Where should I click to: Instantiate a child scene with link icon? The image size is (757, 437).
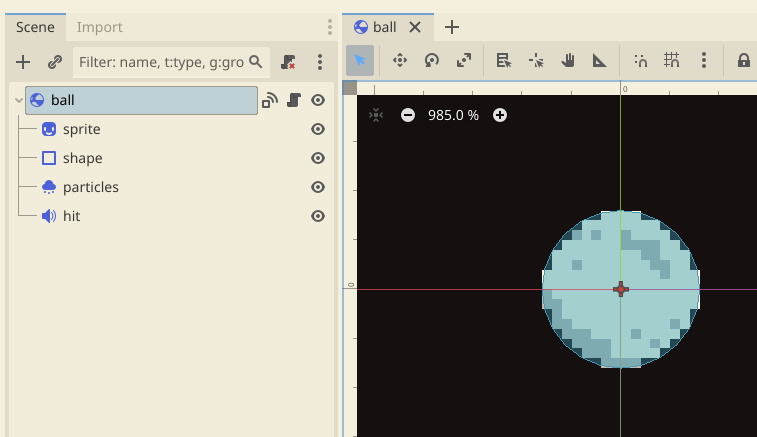click(x=55, y=62)
